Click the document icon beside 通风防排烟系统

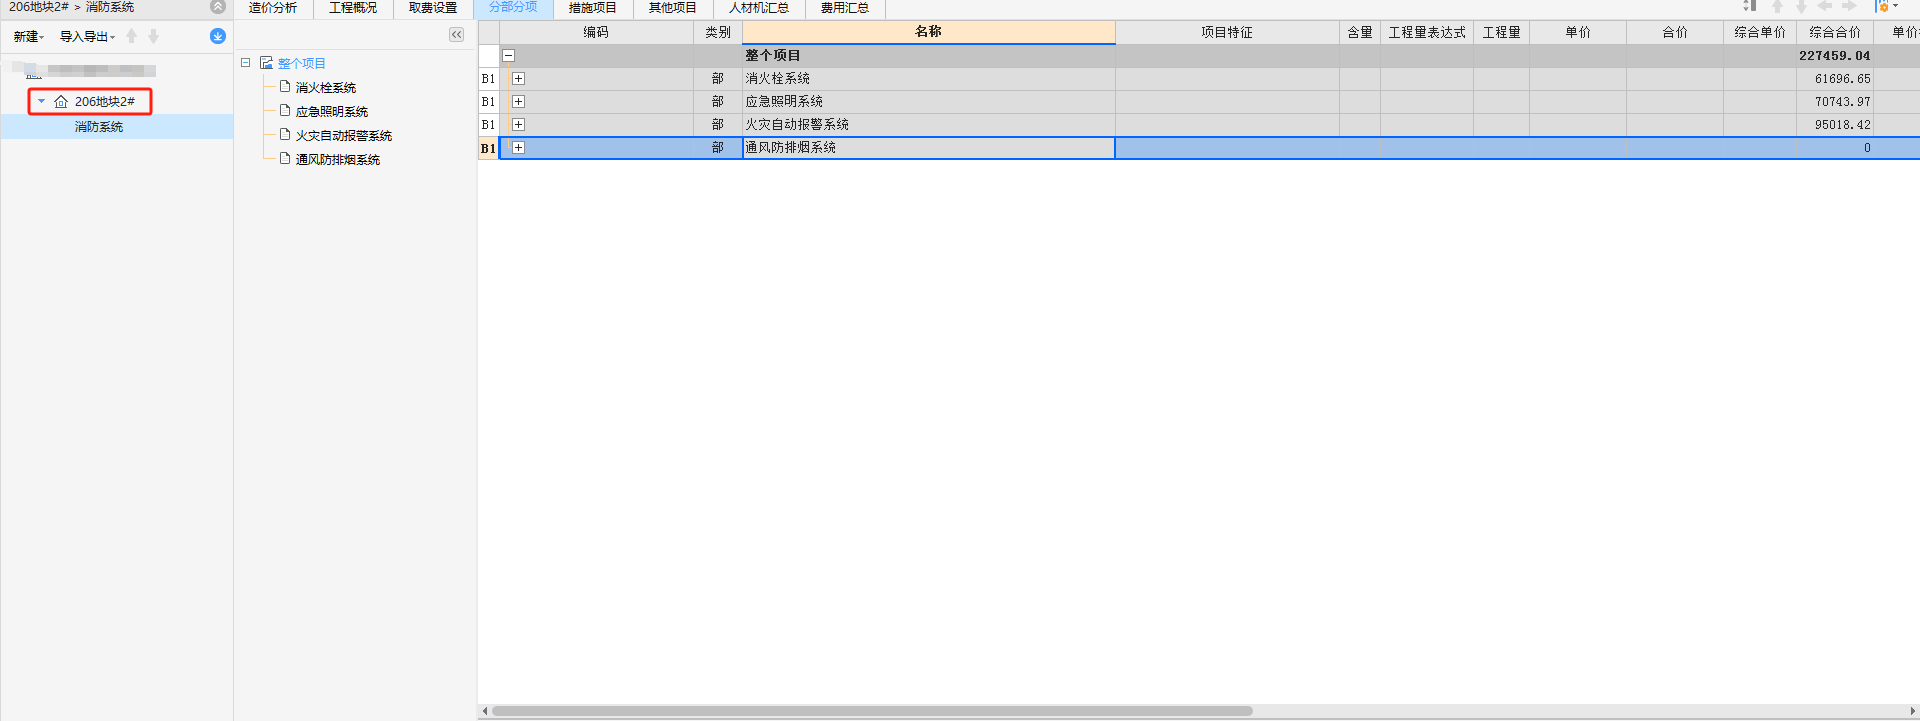pyautogui.click(x=285, y=159)
